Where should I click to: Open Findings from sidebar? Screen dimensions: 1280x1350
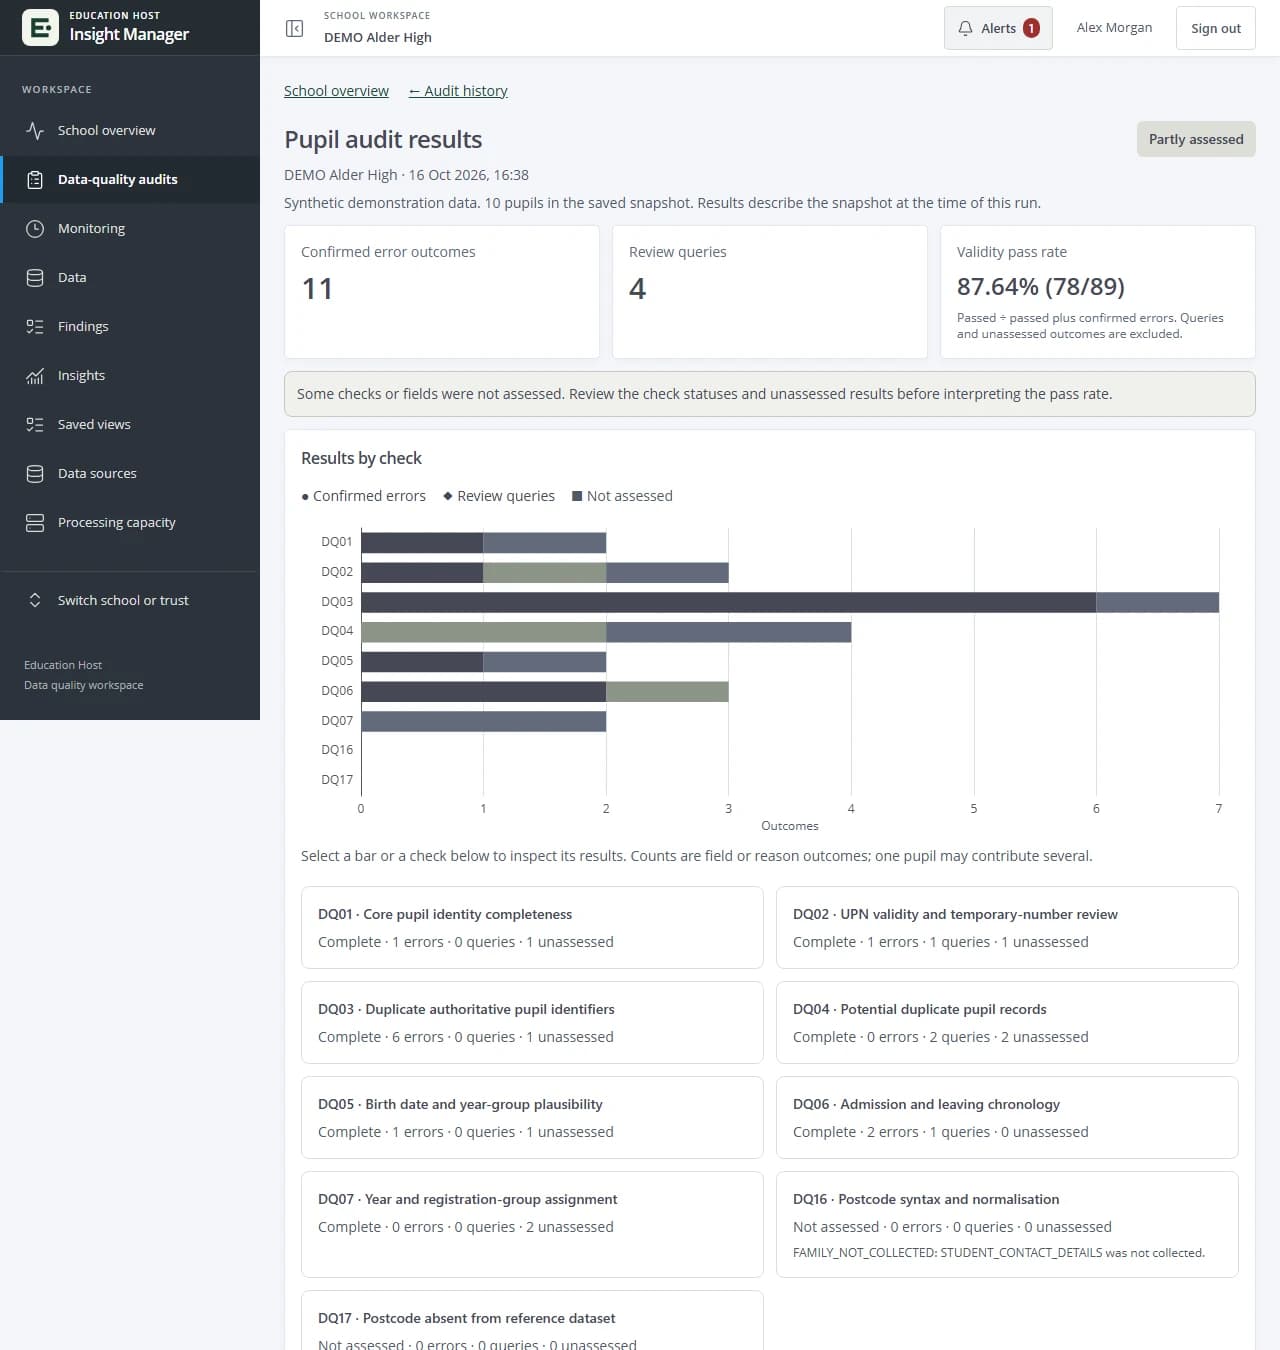coord(130,327)
